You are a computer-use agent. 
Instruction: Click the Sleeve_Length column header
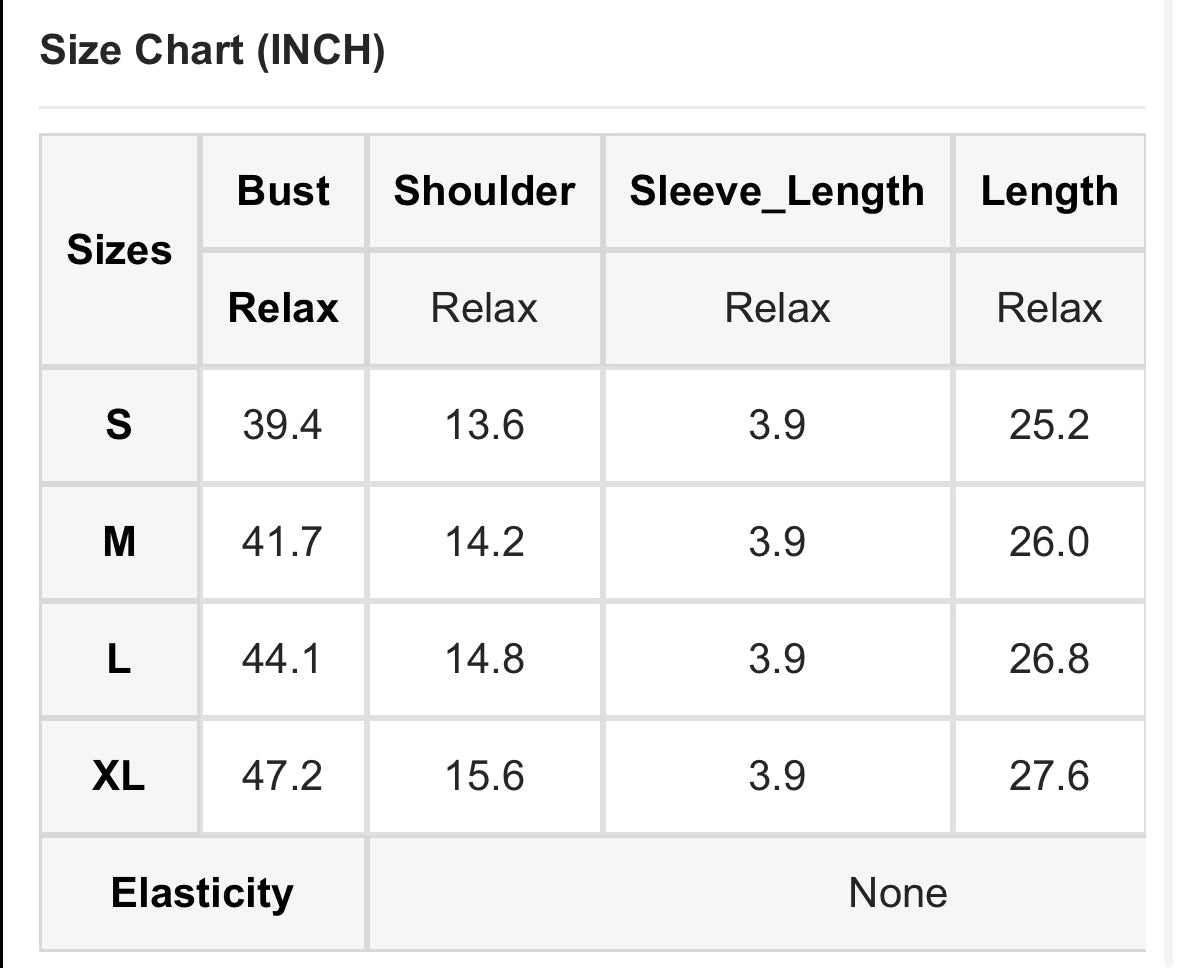777,191
